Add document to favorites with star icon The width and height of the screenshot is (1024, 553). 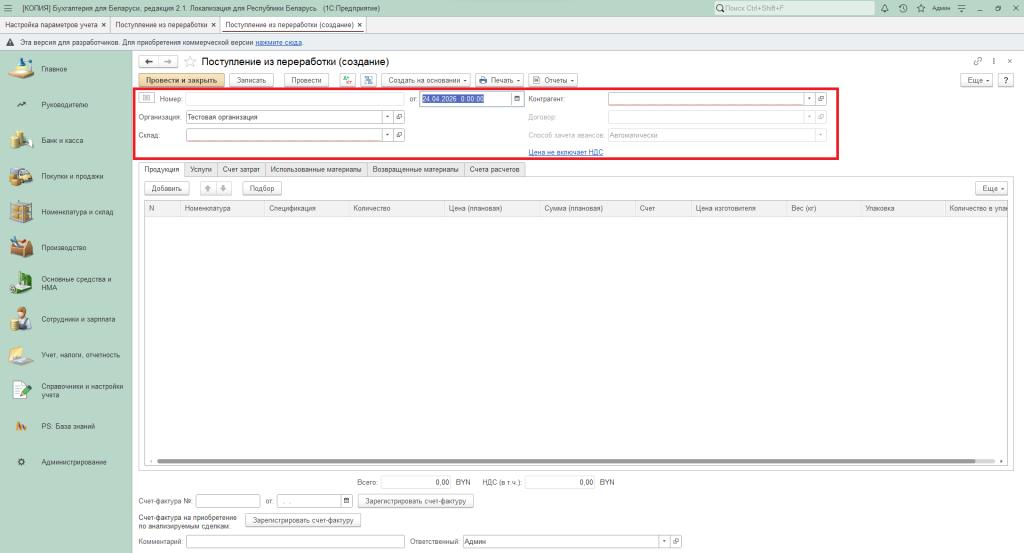coord(190,62)
